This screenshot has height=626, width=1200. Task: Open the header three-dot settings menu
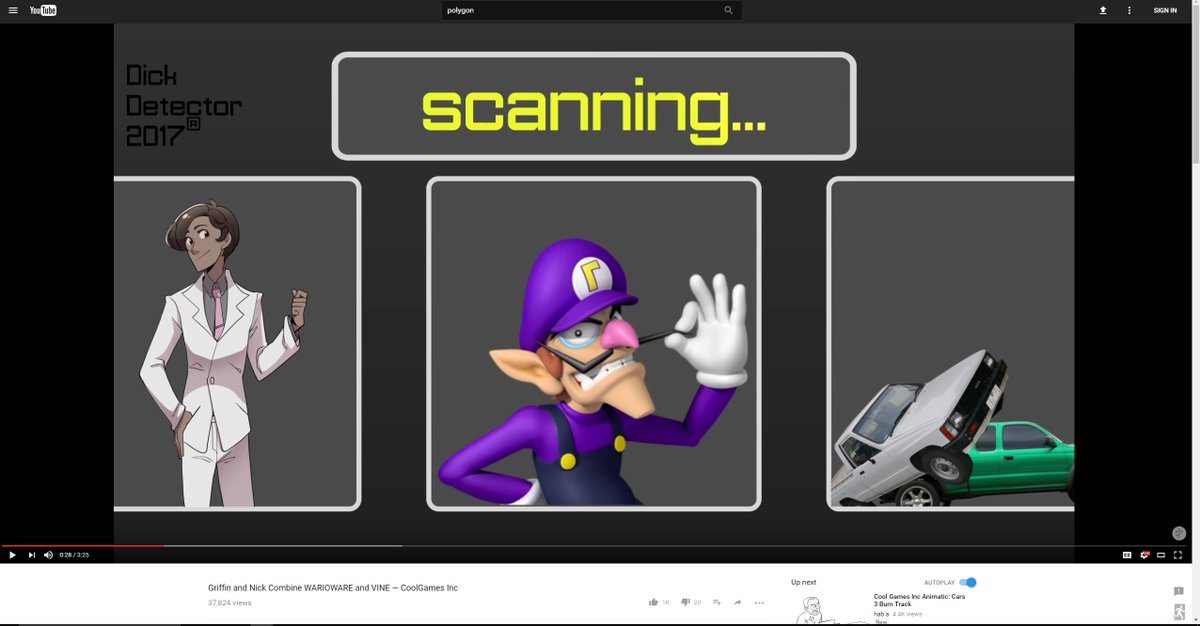point(1130,10)
